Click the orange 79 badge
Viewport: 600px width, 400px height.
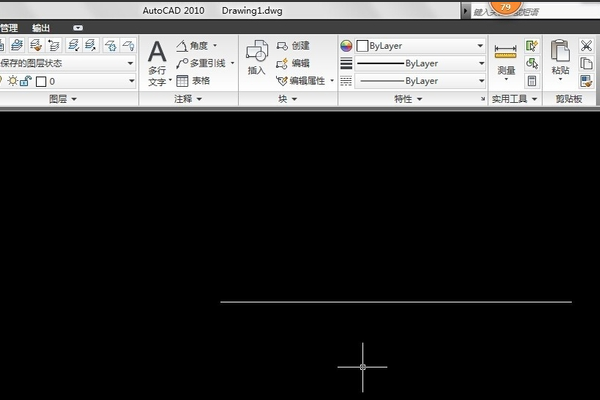pos(505,6)
